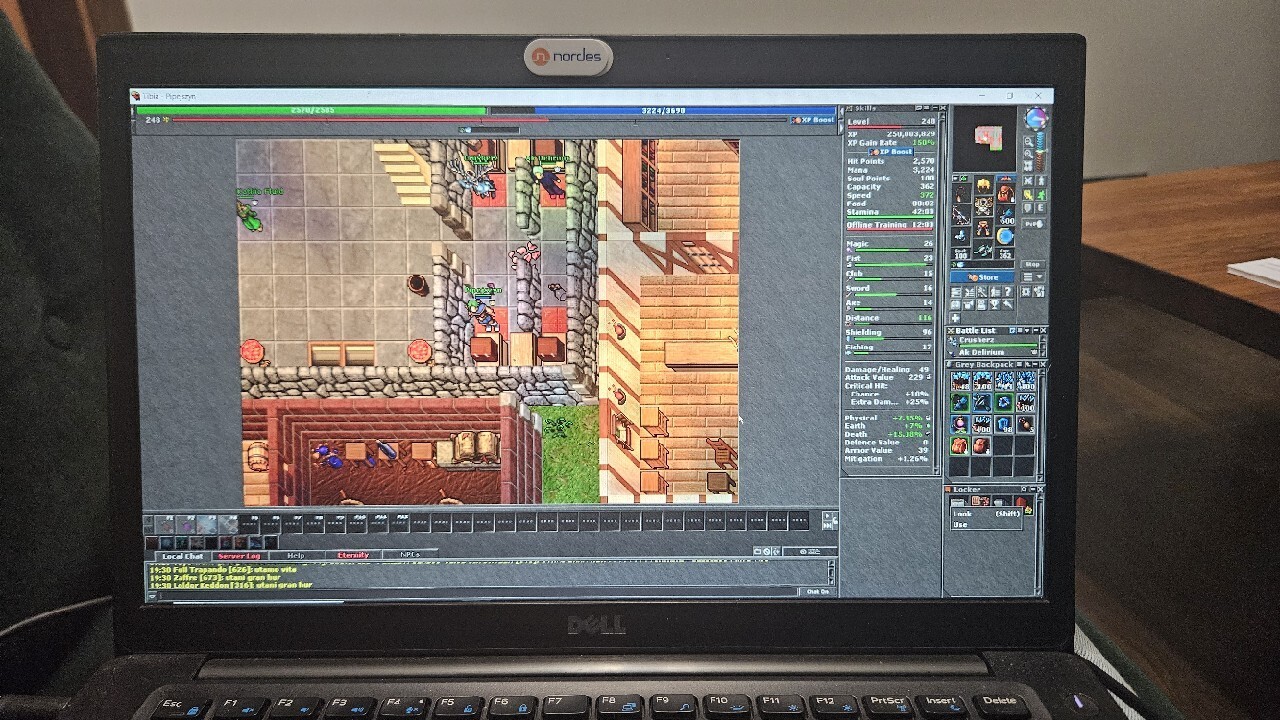Click the Offline Training row in Skills
This screenshot has height=720, width=1280.
(891, 226)
